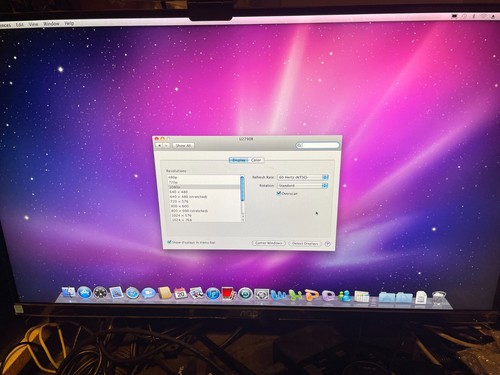Launch Microsoft Entourage from the Dock
Viewport: 500px width, 375px height.
[329, 295]
